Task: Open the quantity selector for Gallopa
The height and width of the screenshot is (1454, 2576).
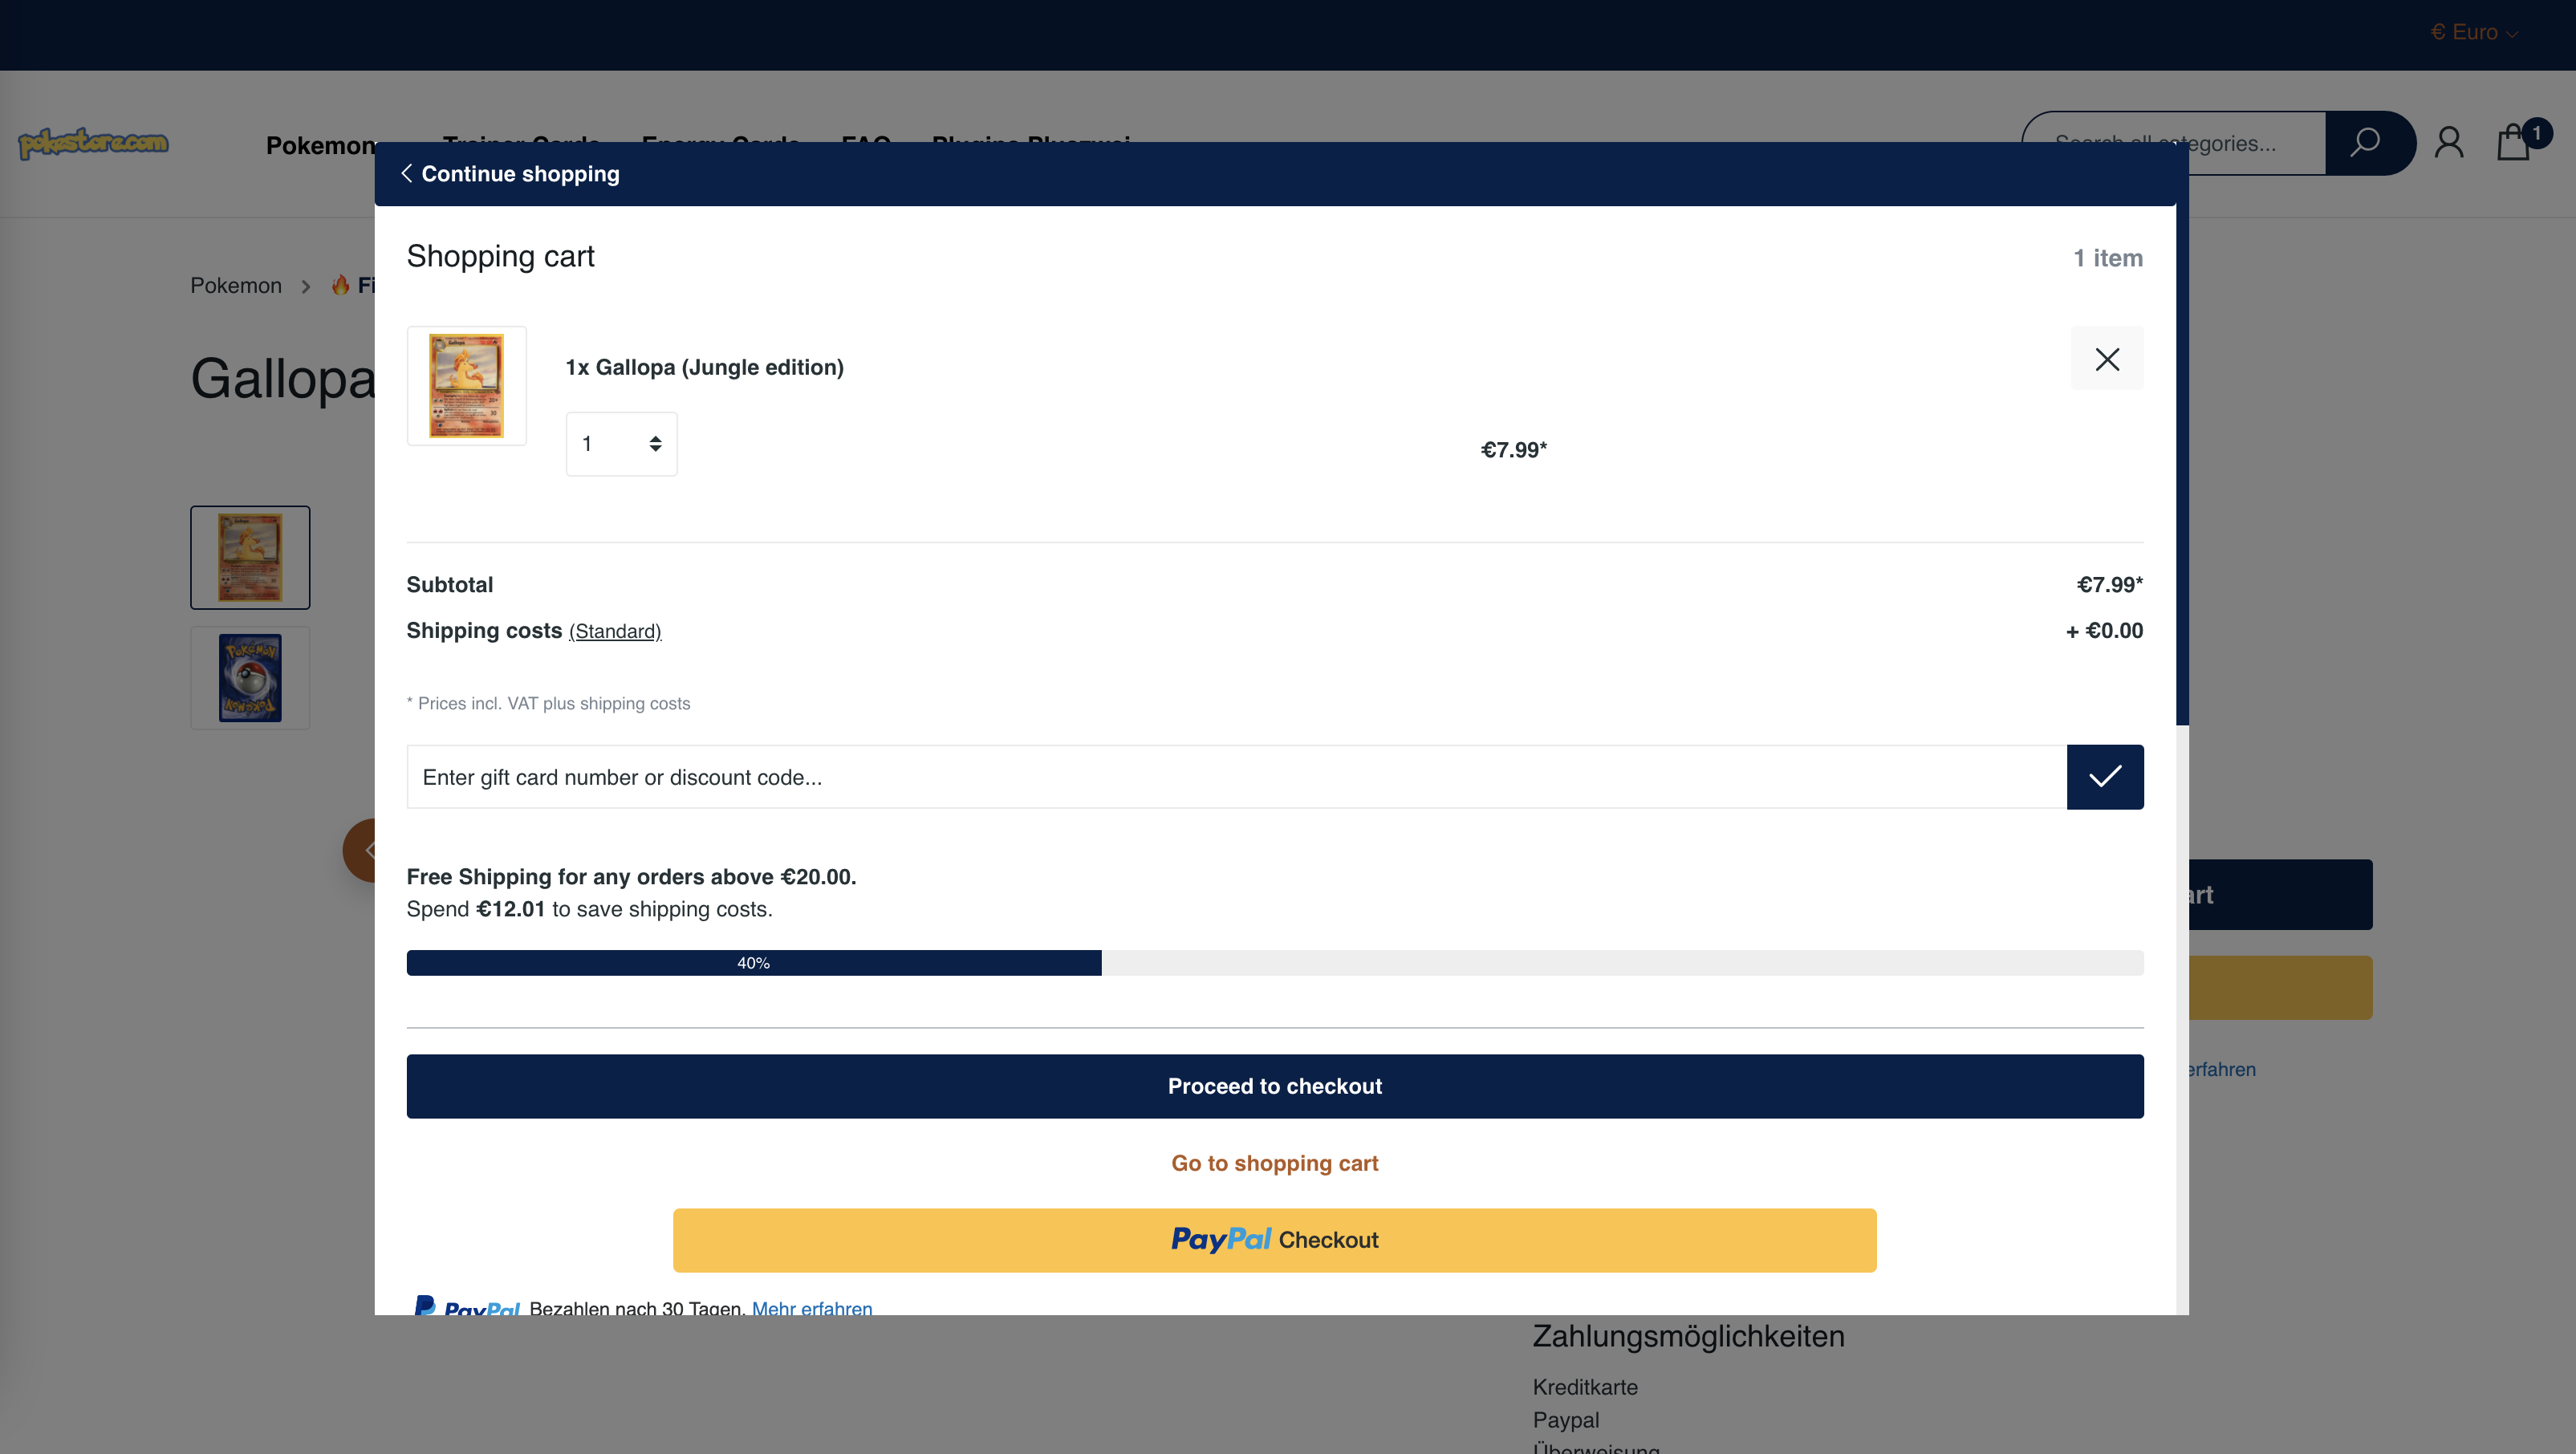Action: [x=621, y=444]
